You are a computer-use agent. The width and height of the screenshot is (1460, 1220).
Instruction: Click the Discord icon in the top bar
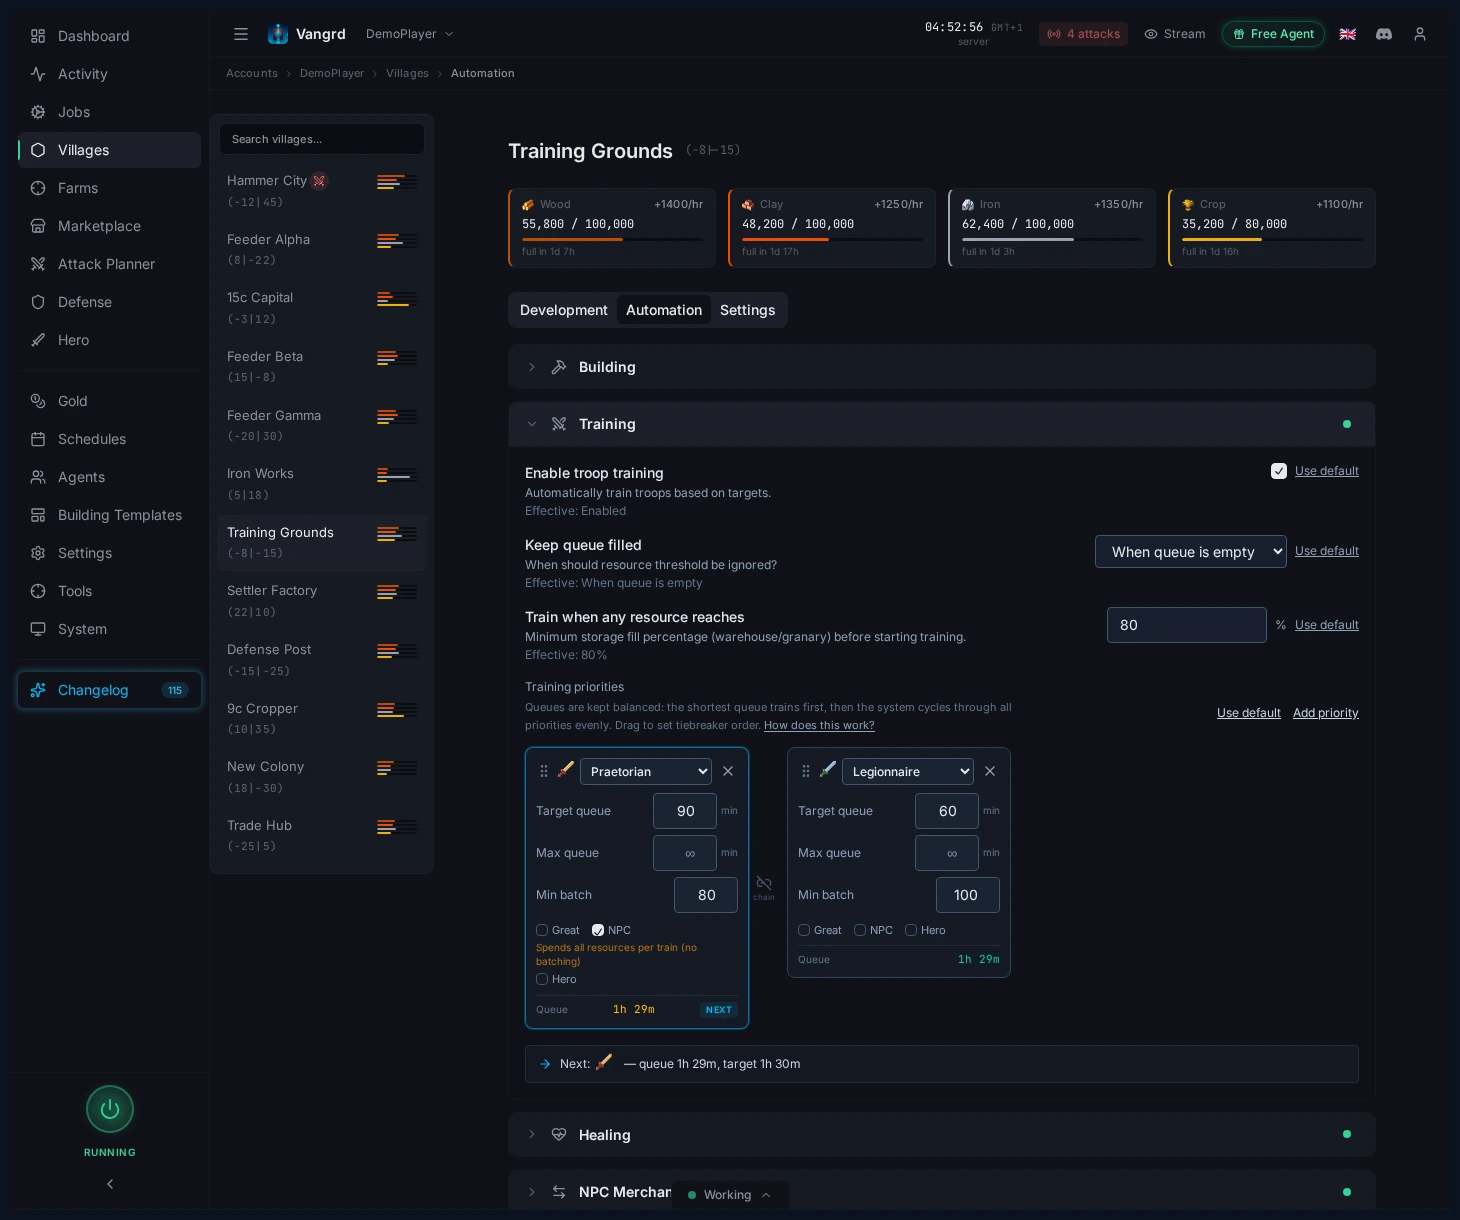click(x=1384, y=33)
